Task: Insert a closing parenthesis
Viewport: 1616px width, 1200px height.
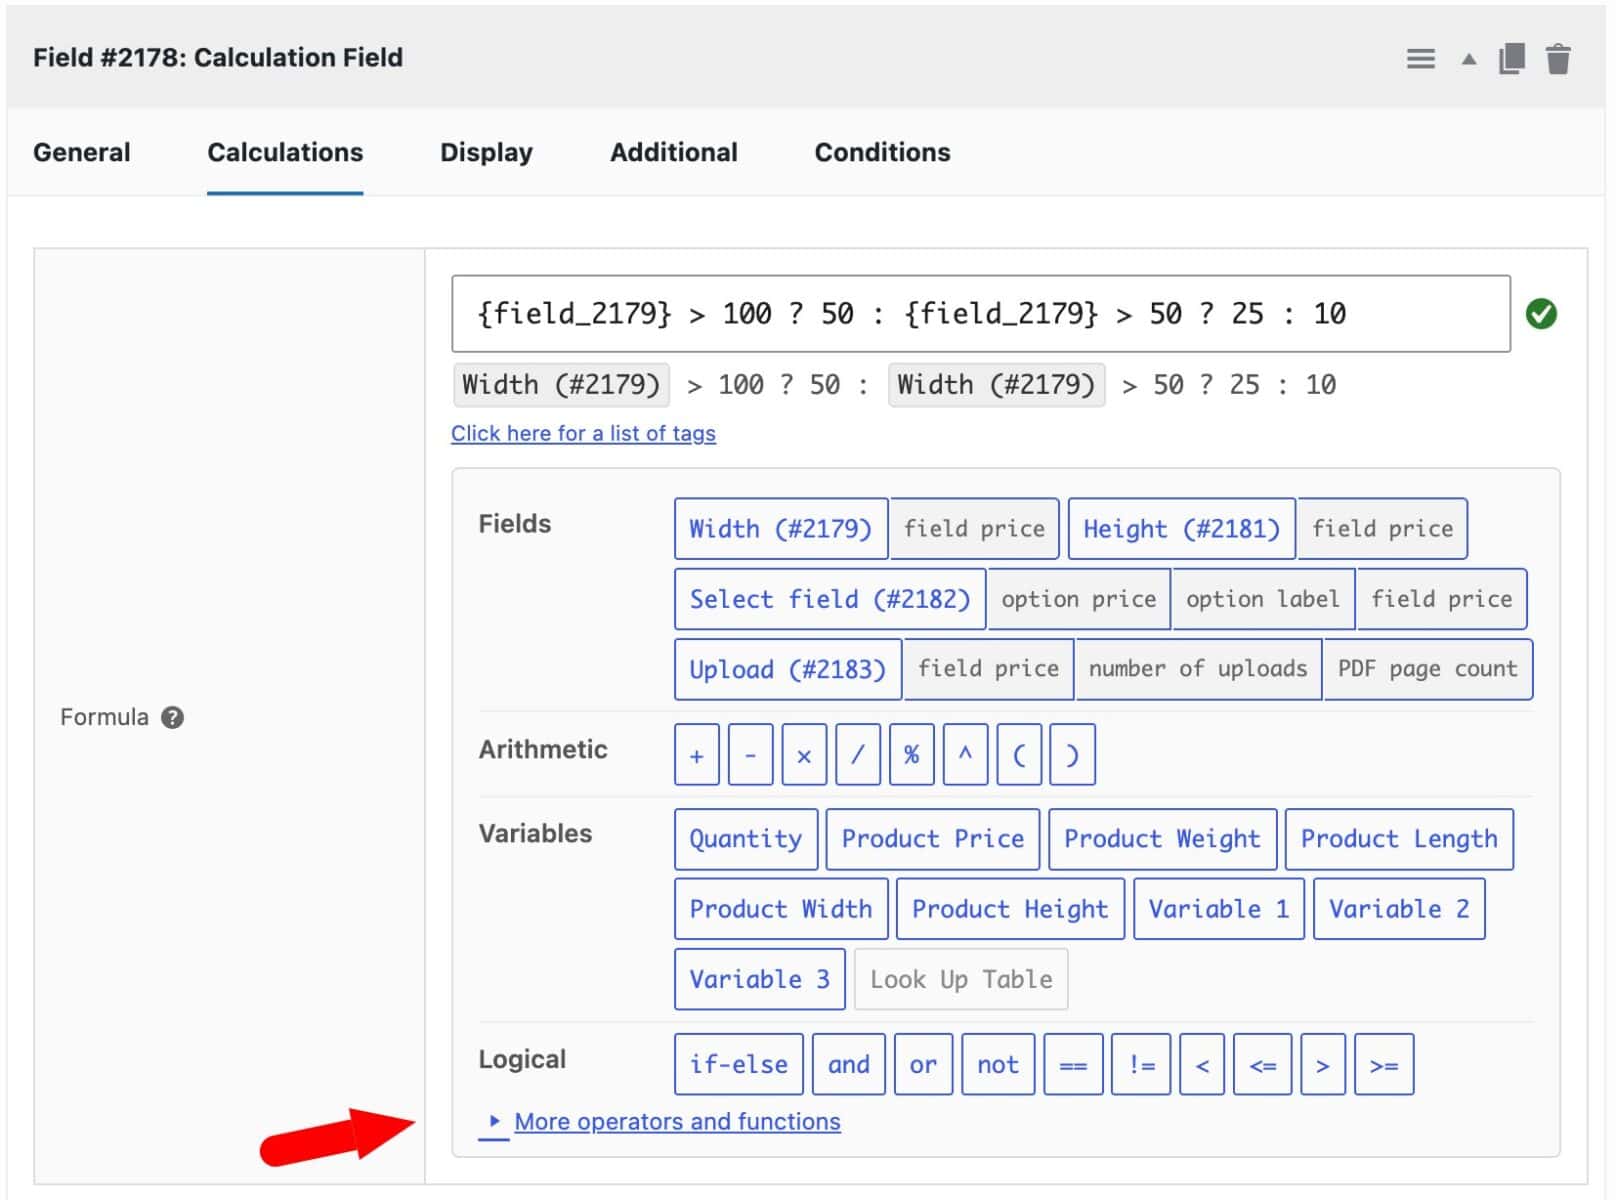Action: point(1072,755)
